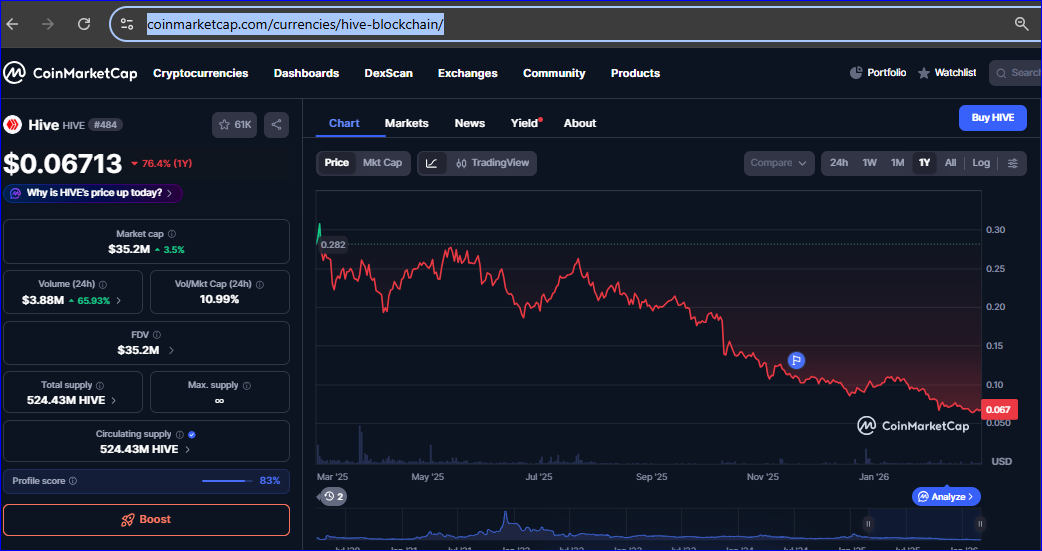Open FDV info icon
Image resolution: width=1042 pixels, height=551 pixels.
pos(156,335)
